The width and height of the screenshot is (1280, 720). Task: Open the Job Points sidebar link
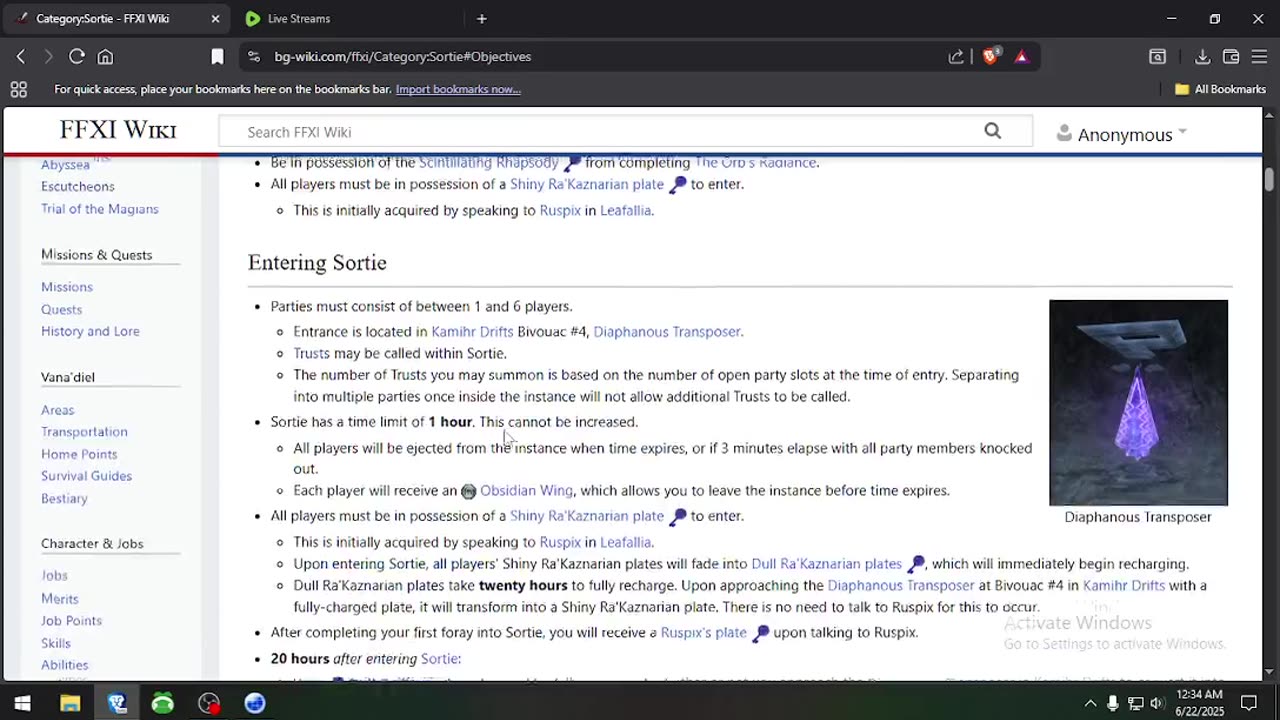point(72,621)
